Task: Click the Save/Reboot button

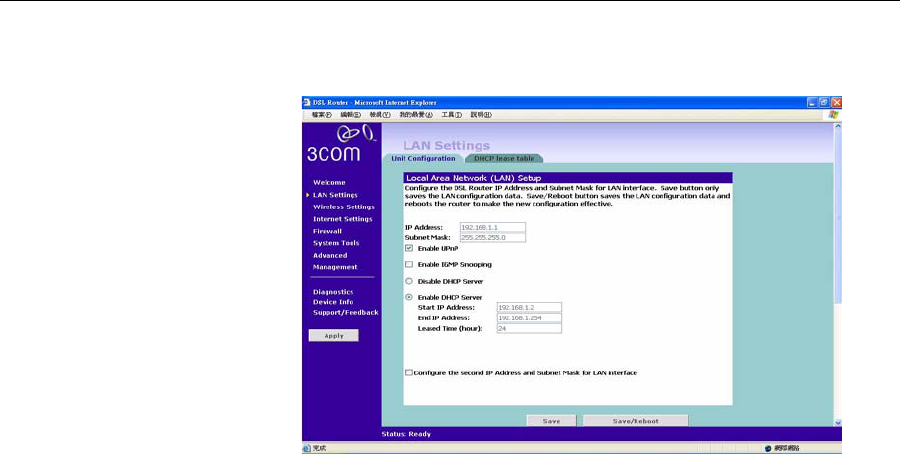Action: 635,421
